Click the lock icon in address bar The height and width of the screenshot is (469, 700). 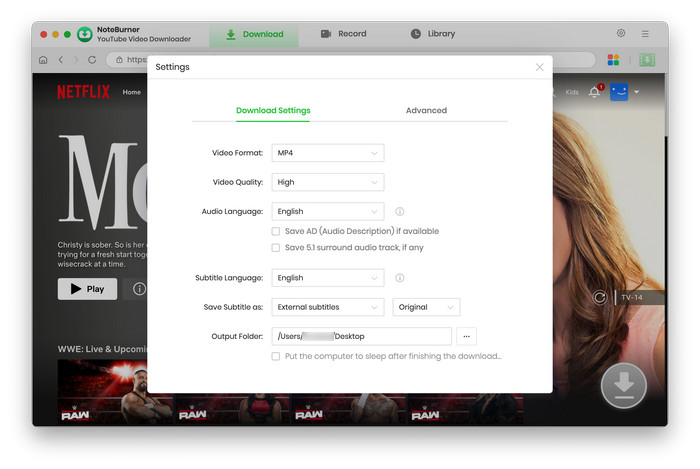coord(119,60)
